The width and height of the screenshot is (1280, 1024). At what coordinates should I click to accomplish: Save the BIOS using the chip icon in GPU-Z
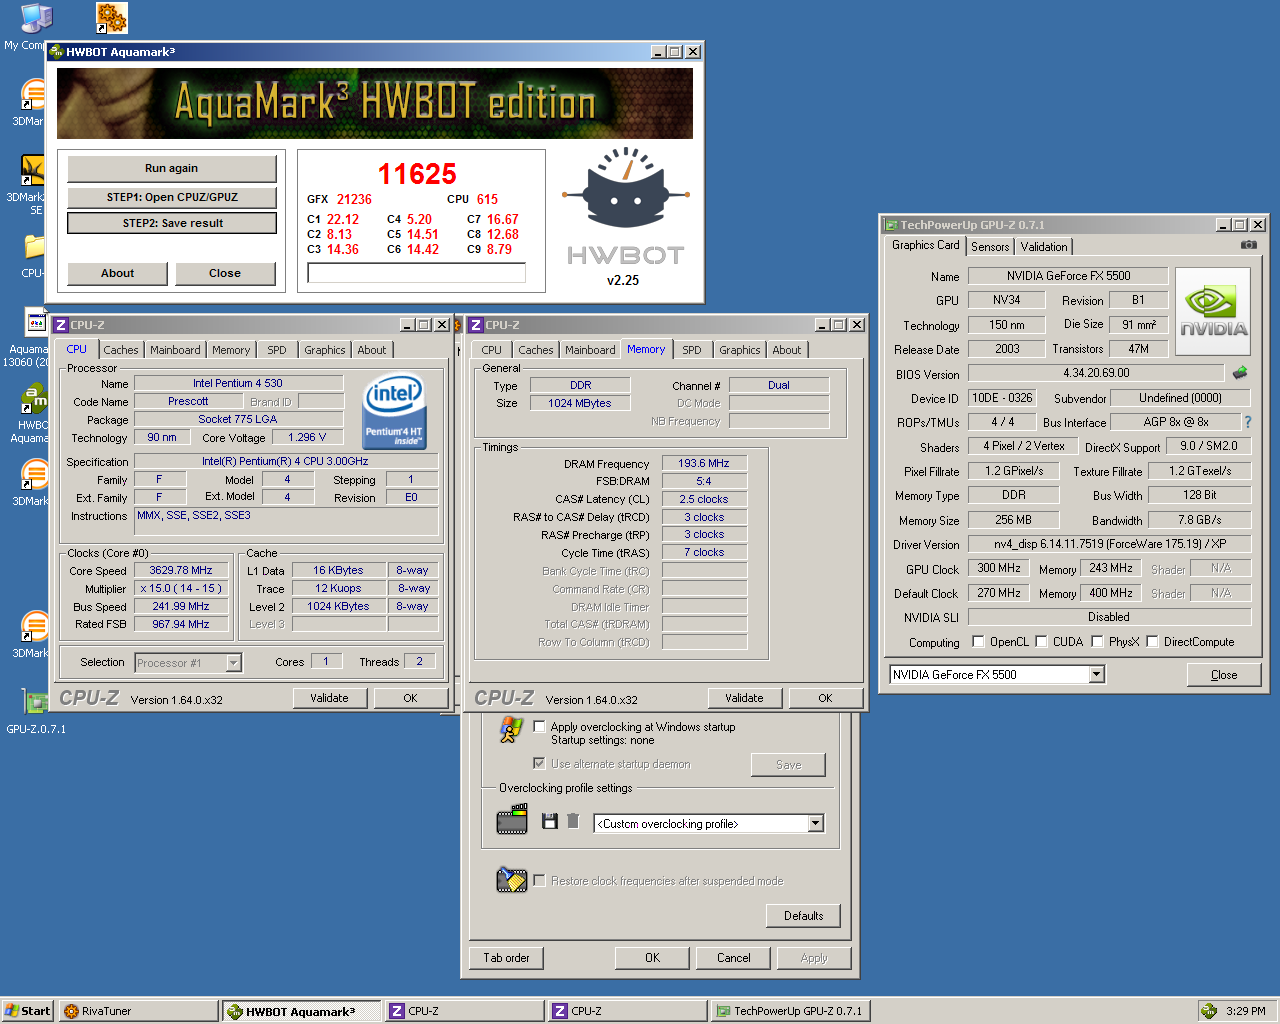click(x=1240, y=372)
